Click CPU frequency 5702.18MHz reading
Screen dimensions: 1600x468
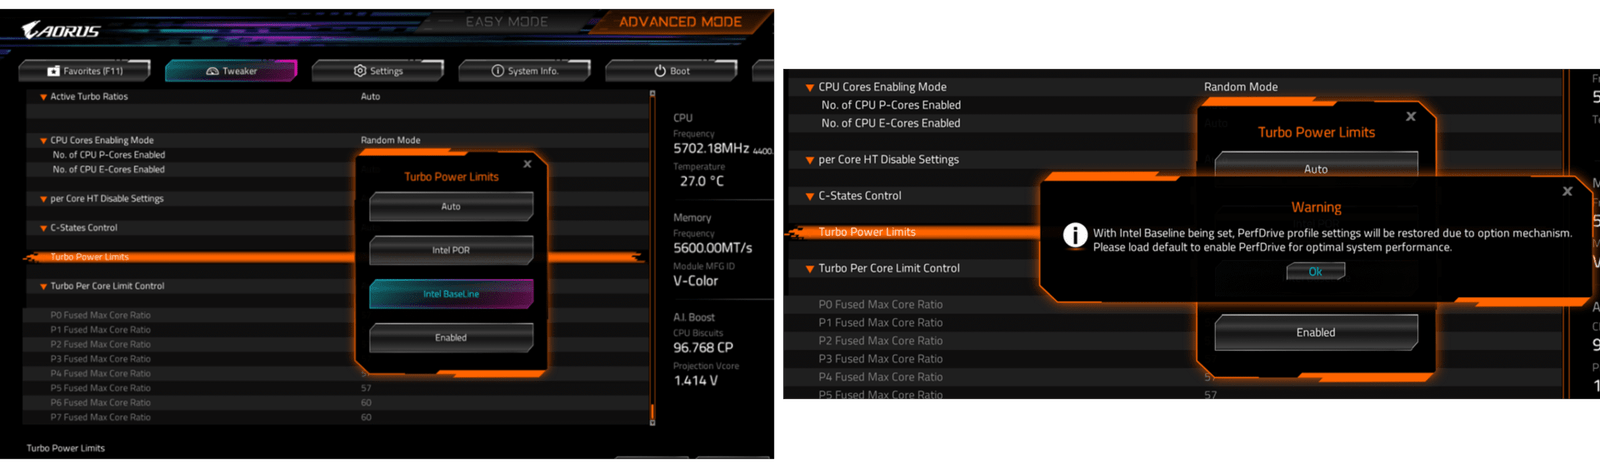pos(711,148)
